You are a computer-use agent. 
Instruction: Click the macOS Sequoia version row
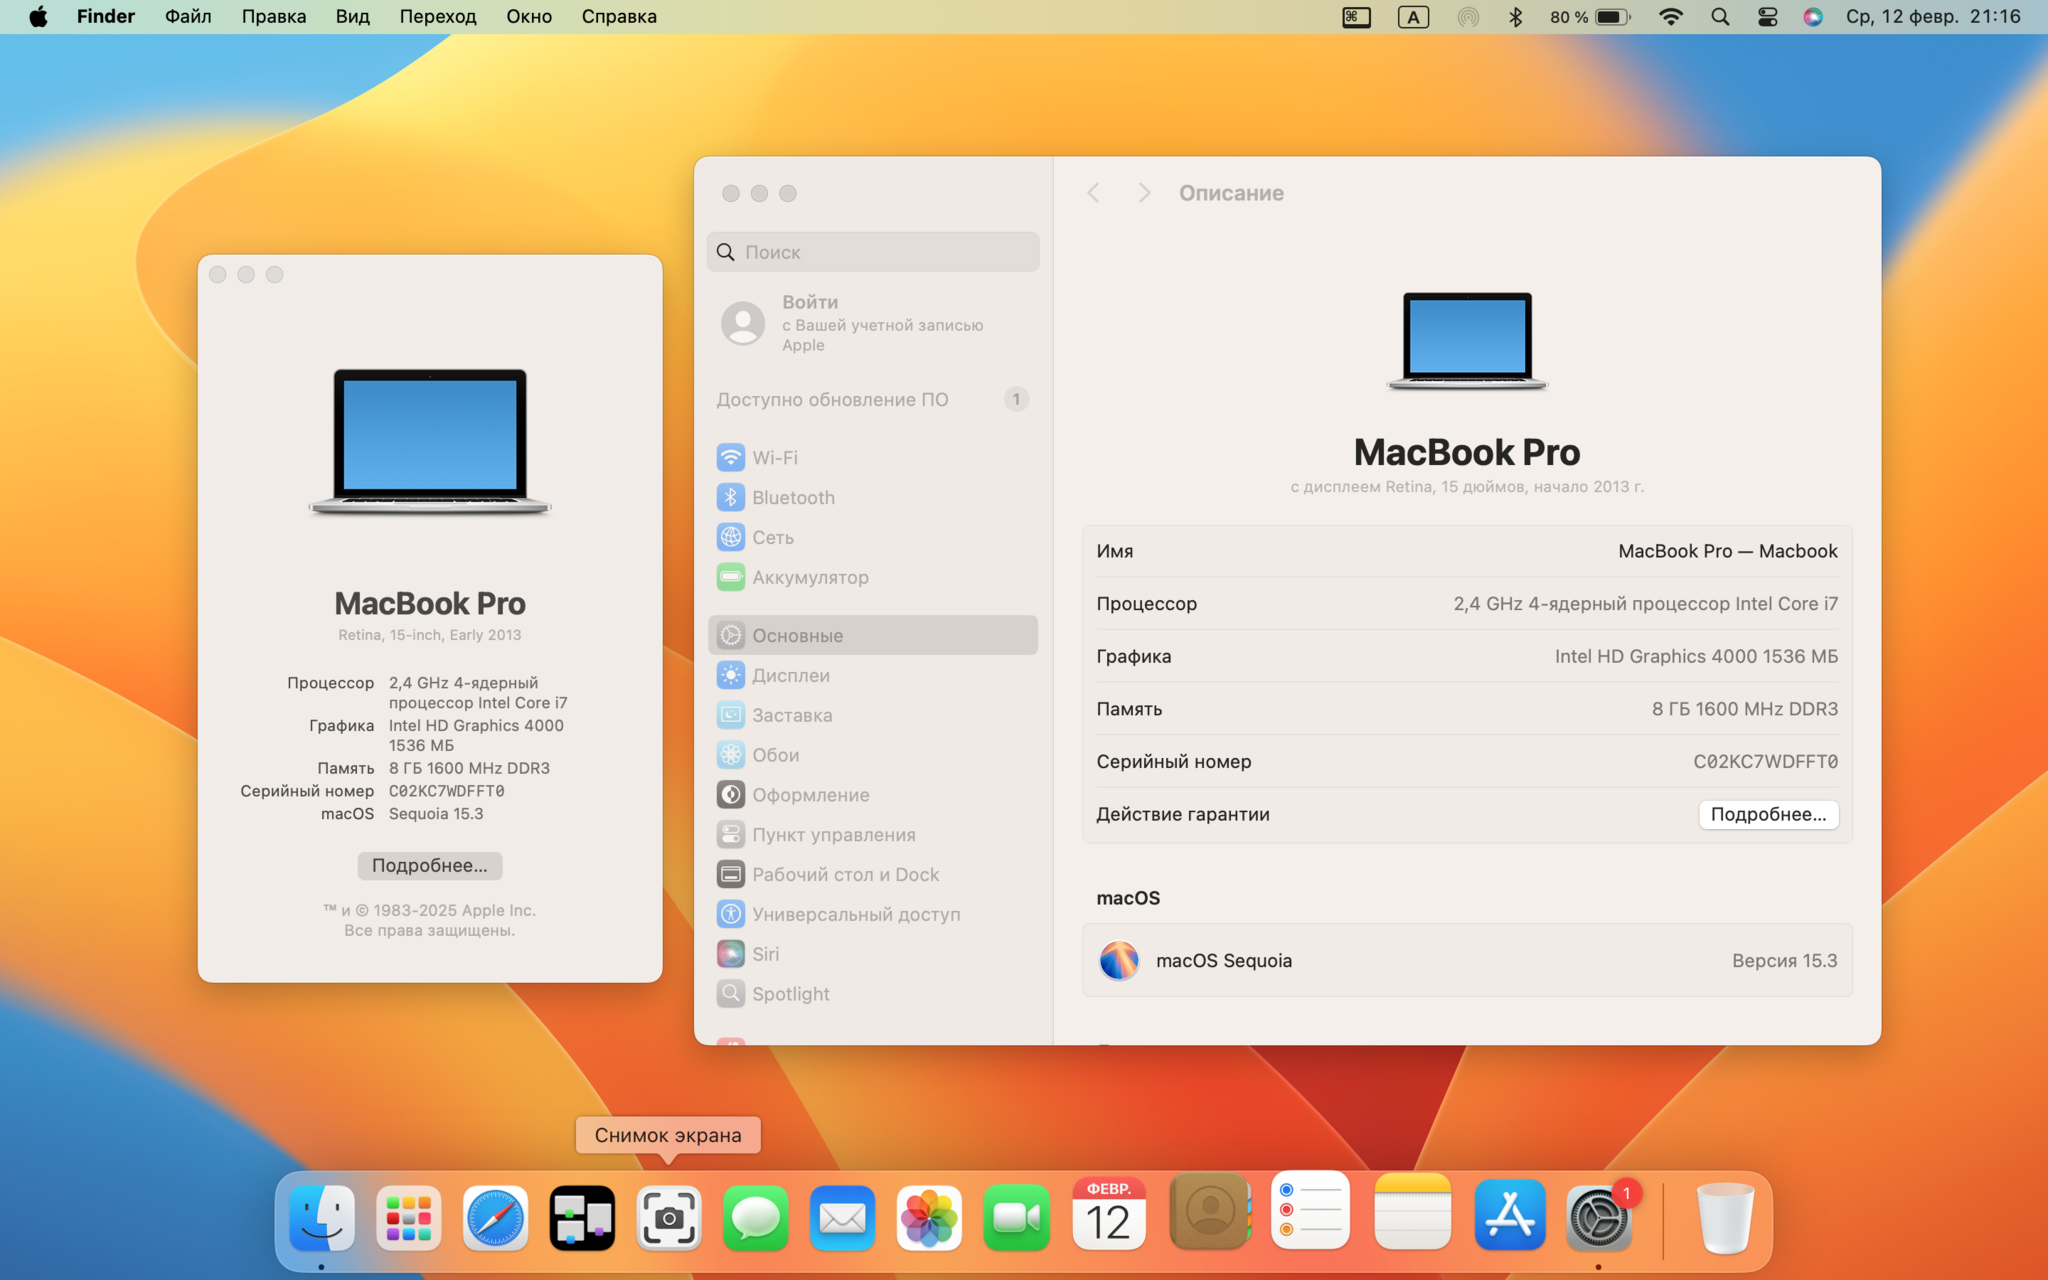1467,960
